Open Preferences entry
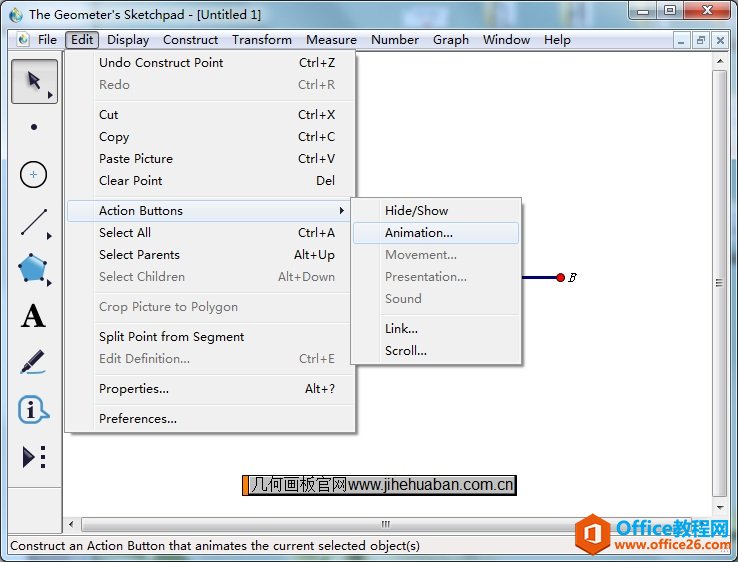 pos(210,418)
